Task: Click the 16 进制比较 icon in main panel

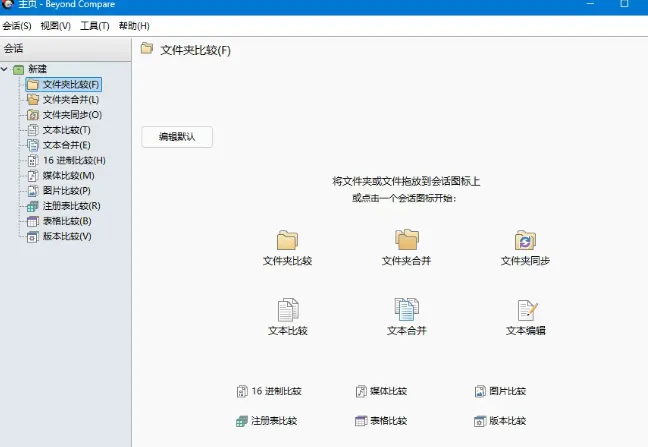Action: [242, 391]
